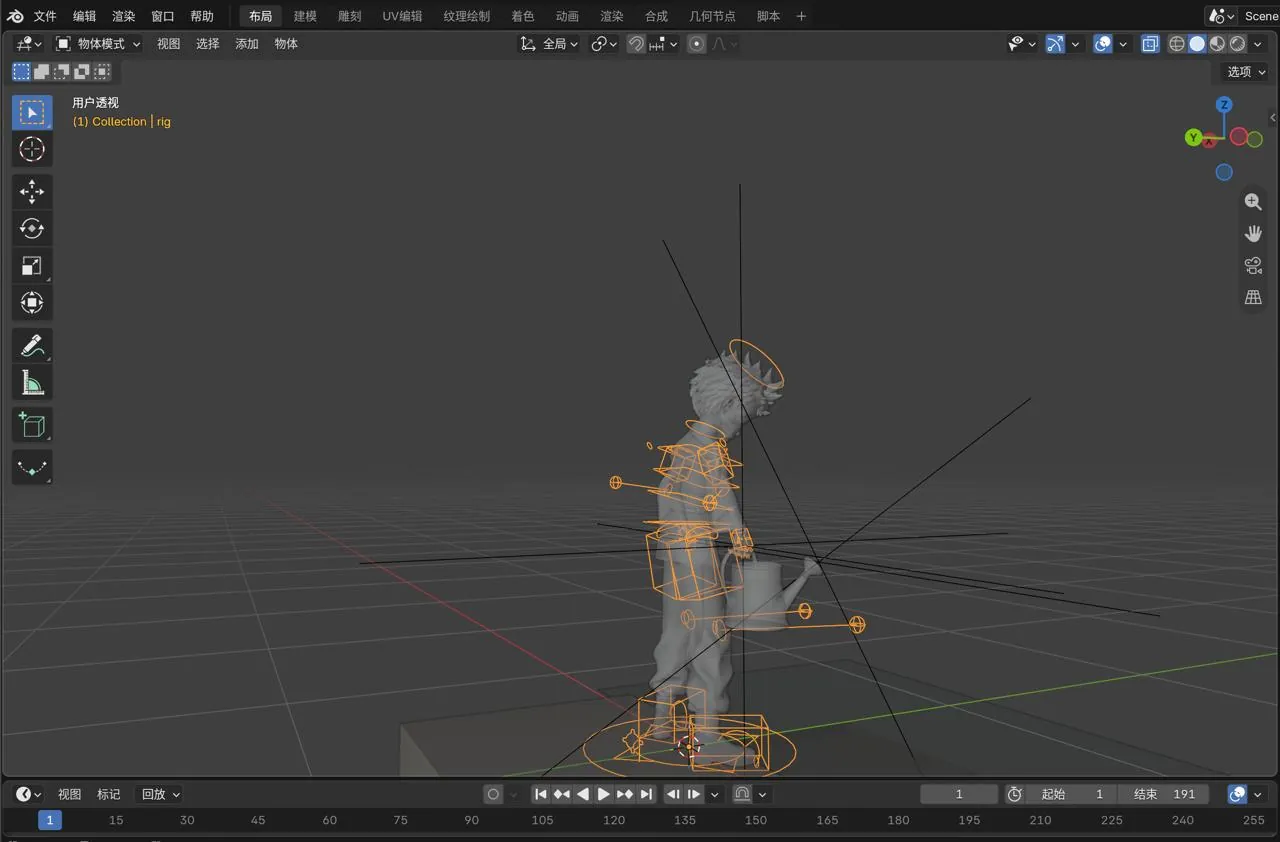Choose the Annotate pencil tool
Image resolution: width=1280 pixels, height=842 pixels.
coord(32,346)
